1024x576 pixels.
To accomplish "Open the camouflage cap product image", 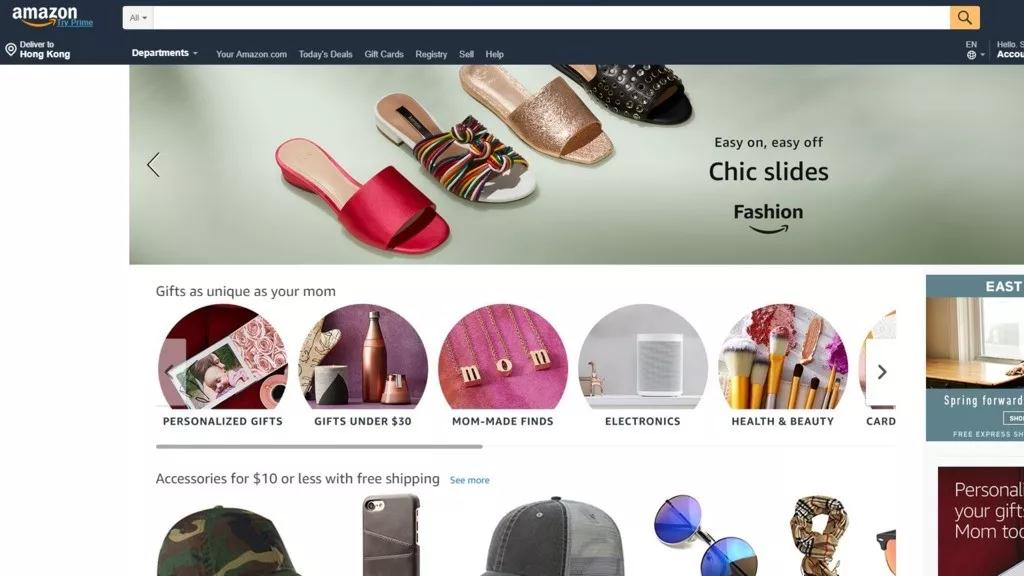I will (227, 540).
